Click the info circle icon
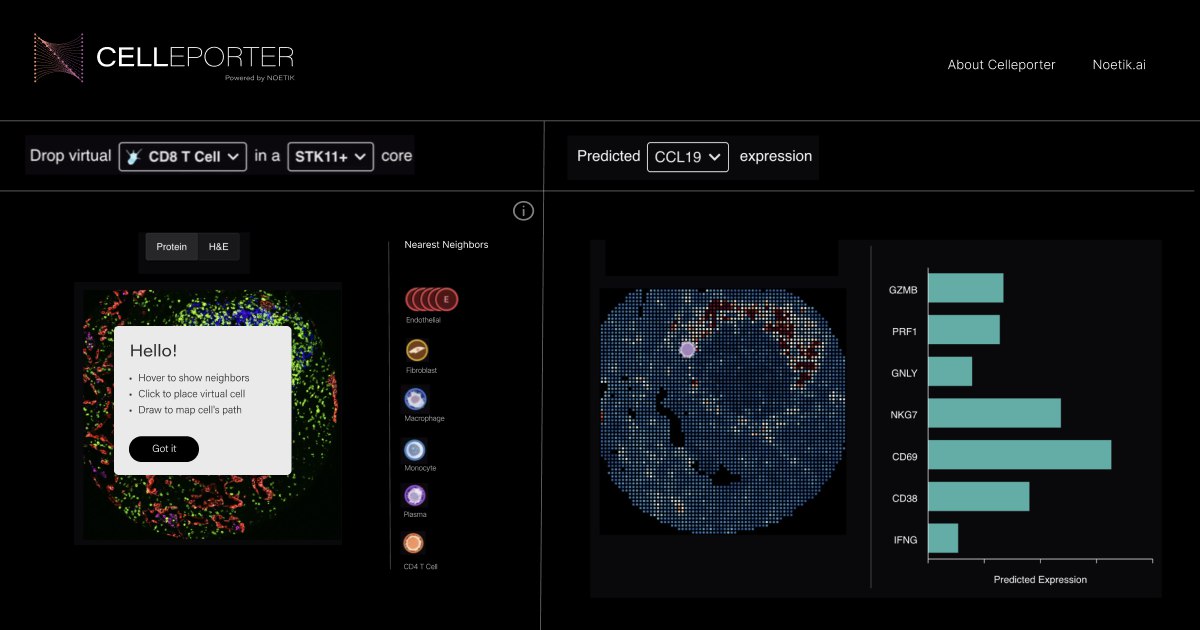 click(523, 211)
